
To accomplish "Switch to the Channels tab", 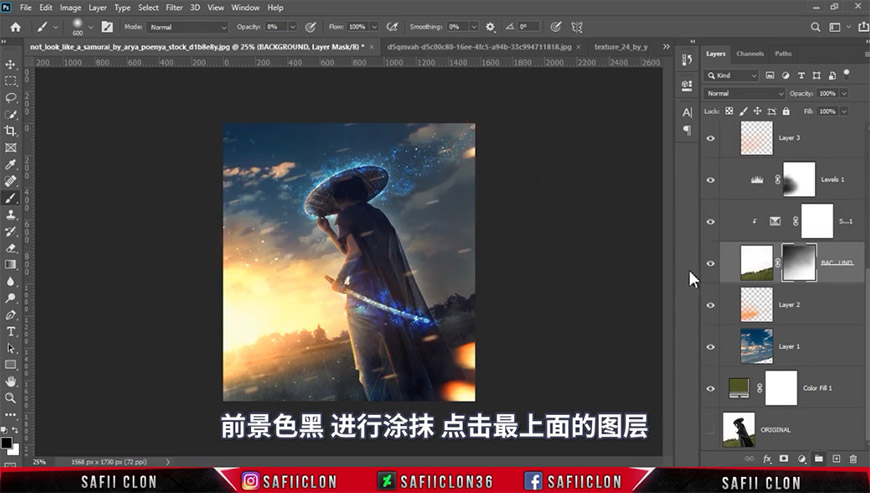I will pos(750,54).
